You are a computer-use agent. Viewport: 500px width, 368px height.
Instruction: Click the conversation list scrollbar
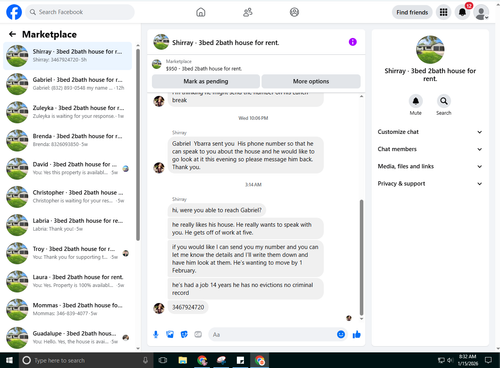click(138, 145)
